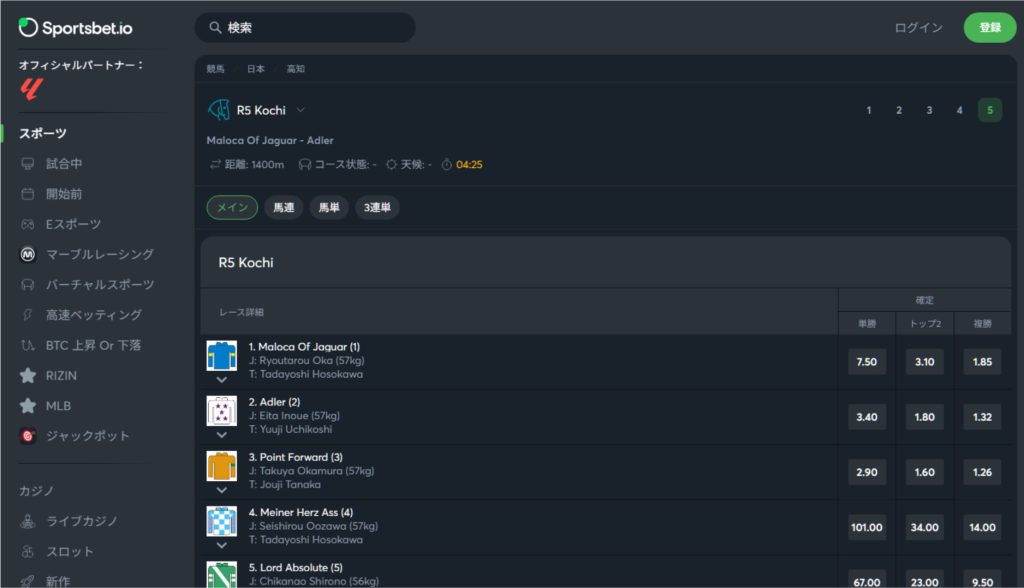Click the マーブルレーシング M icon
1024x588 pixels.
[x=27, y=254]
